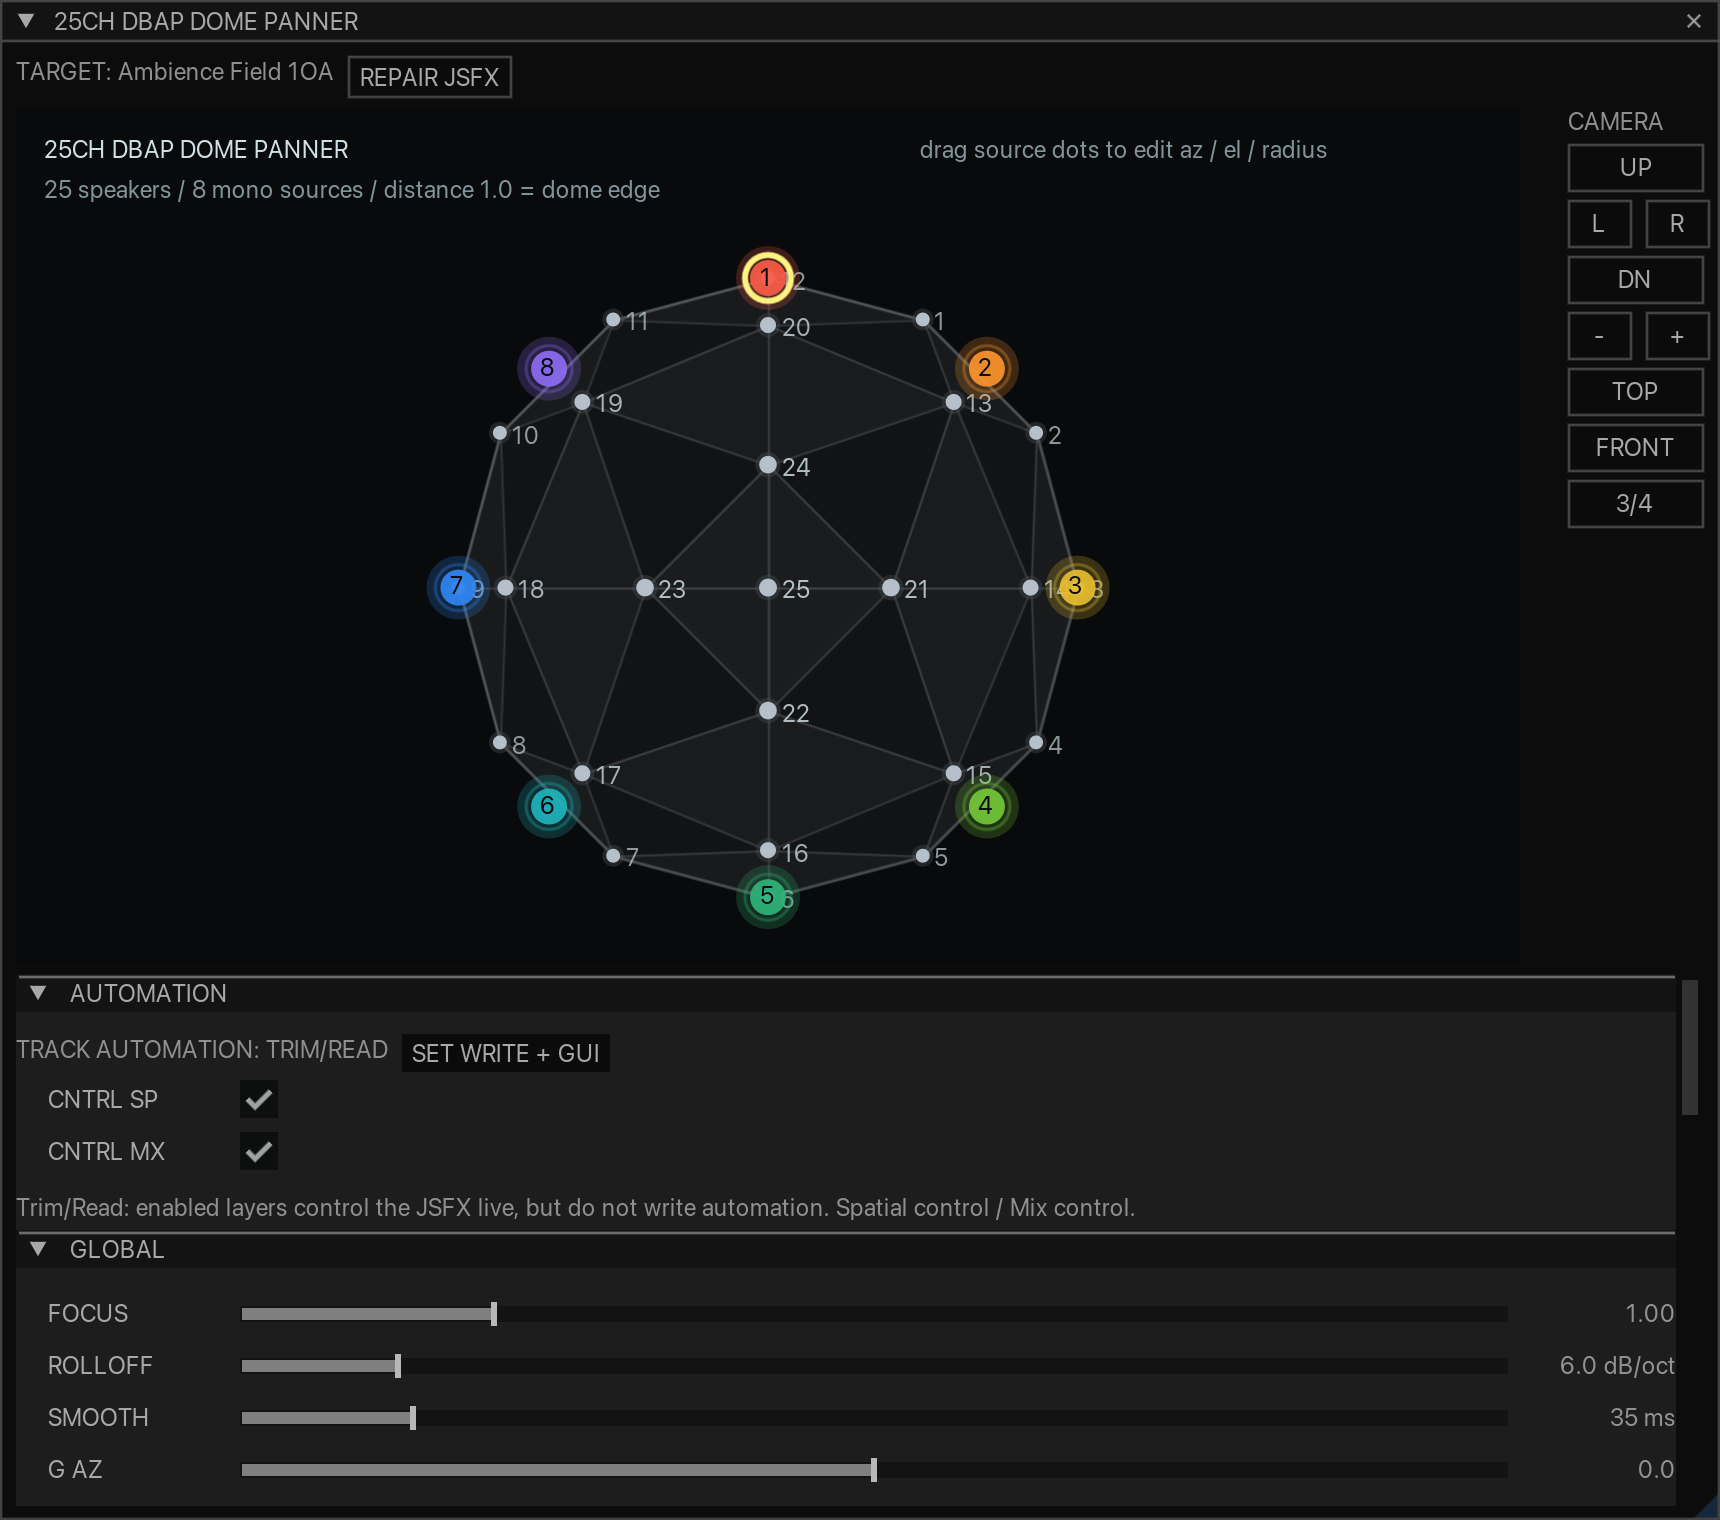Zoom in camera with plus button
The image size is (1720, 1520).
coord(1677,335)
